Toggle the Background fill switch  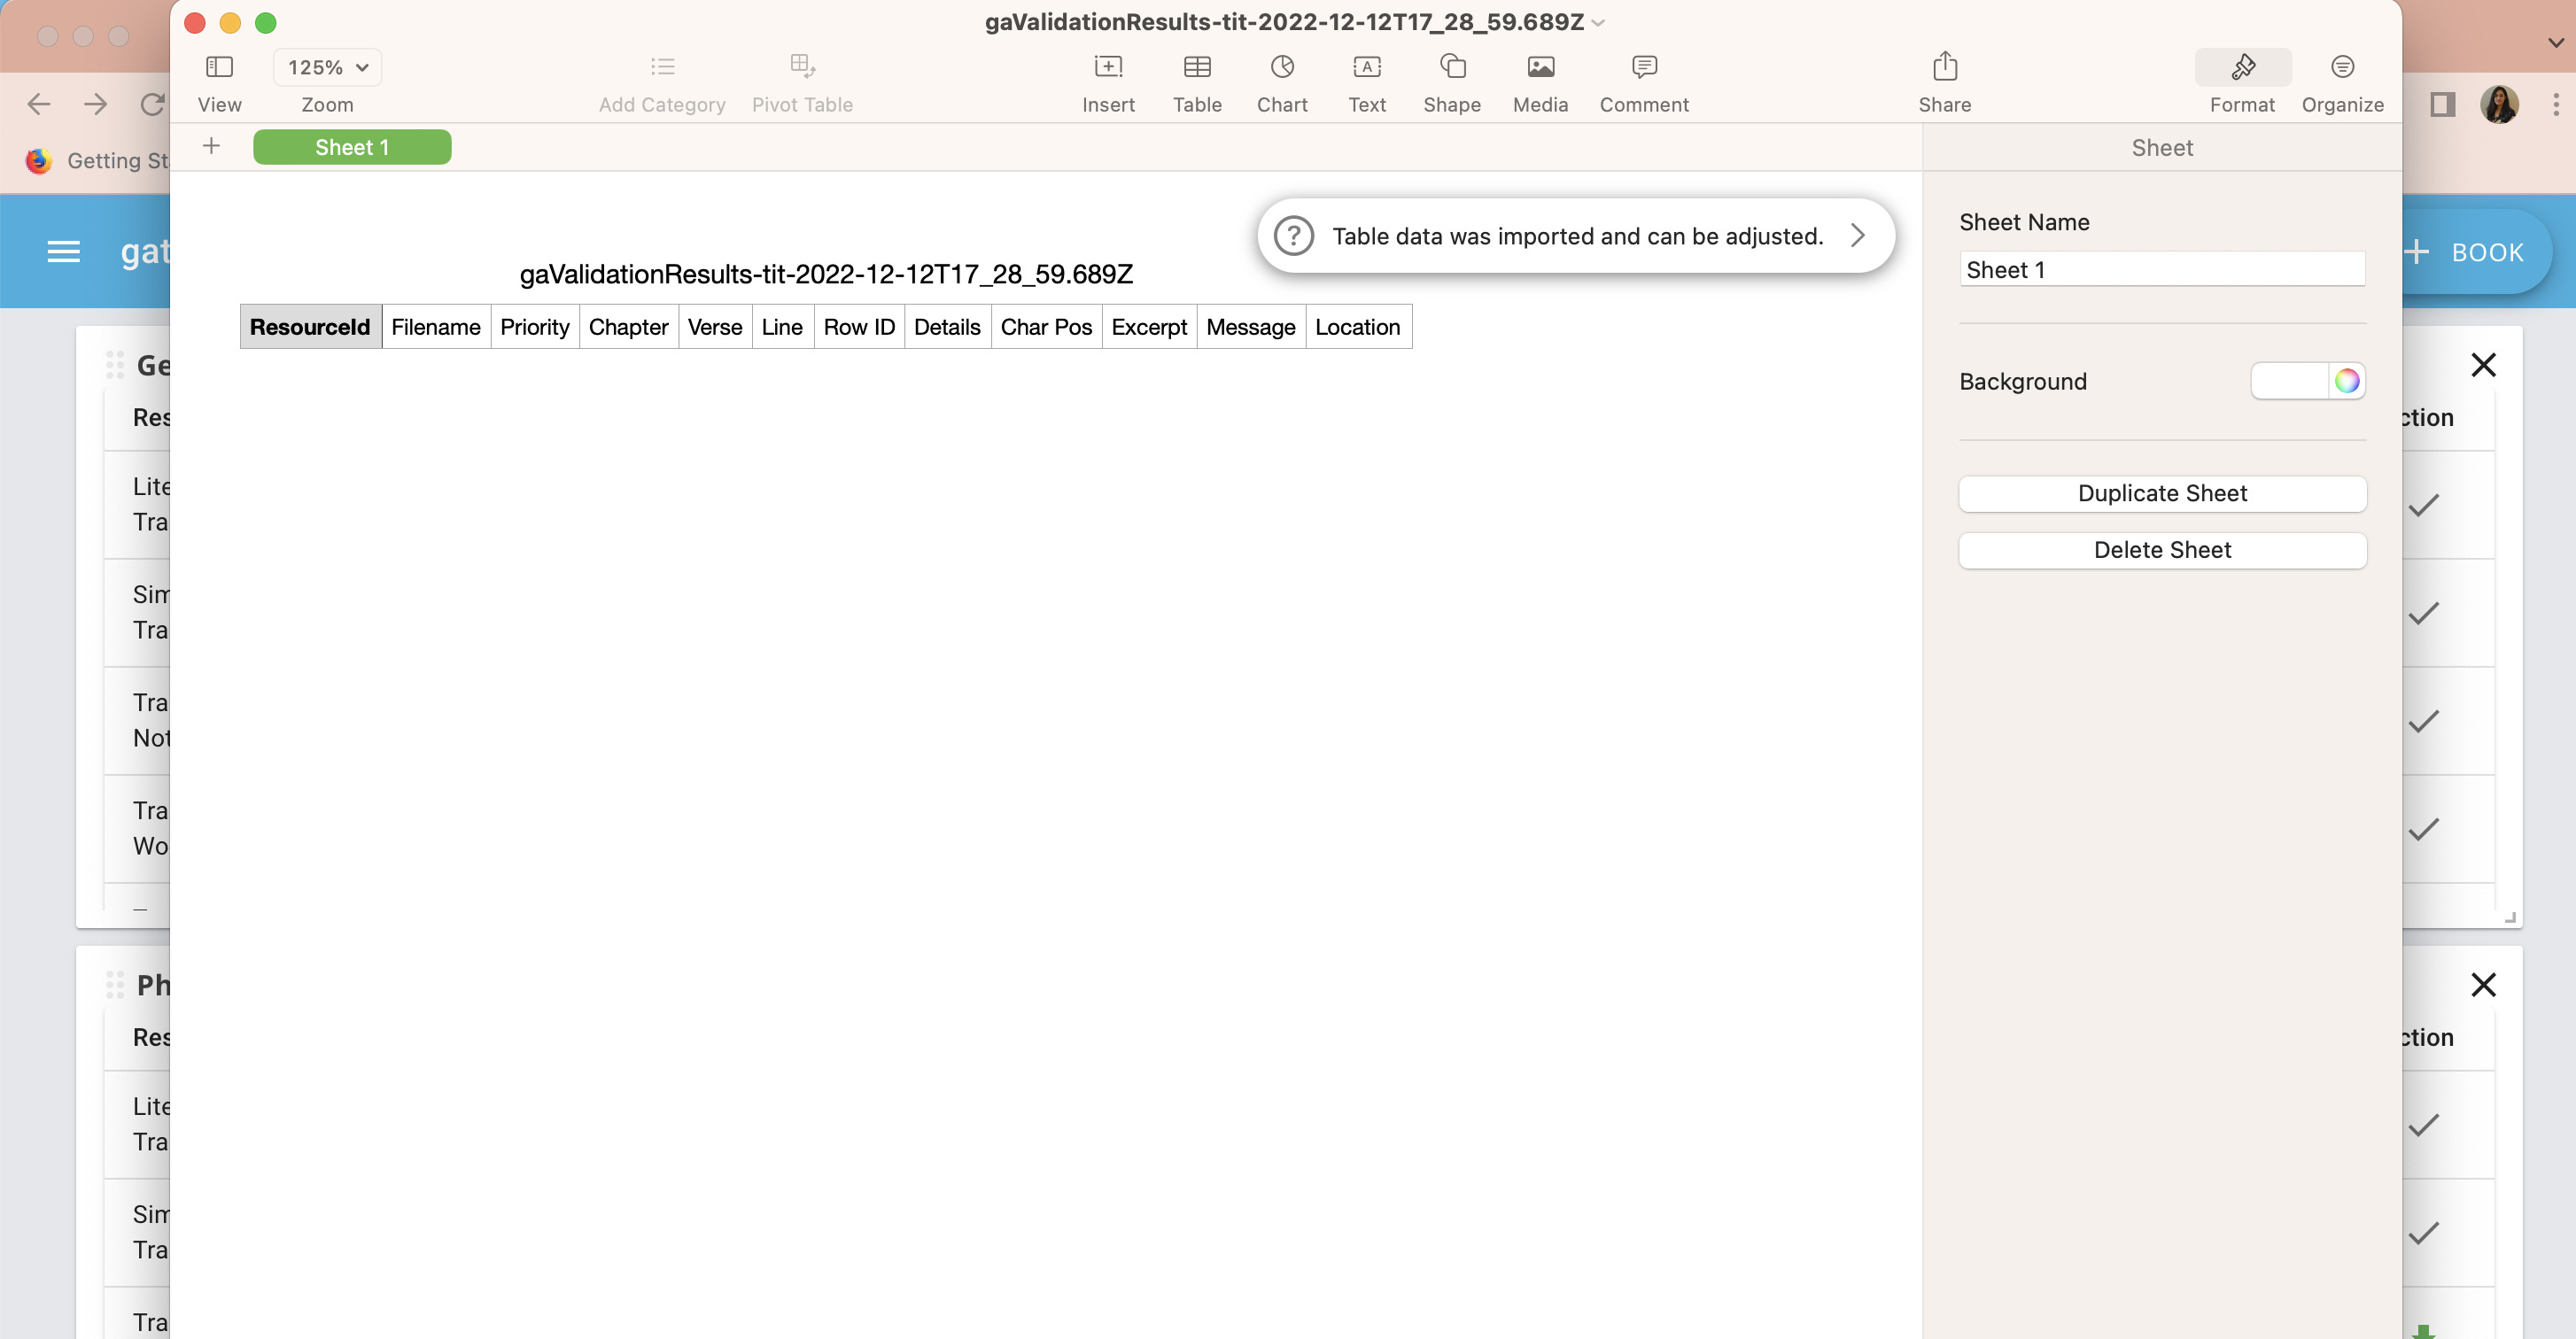tap(2290, 381)
